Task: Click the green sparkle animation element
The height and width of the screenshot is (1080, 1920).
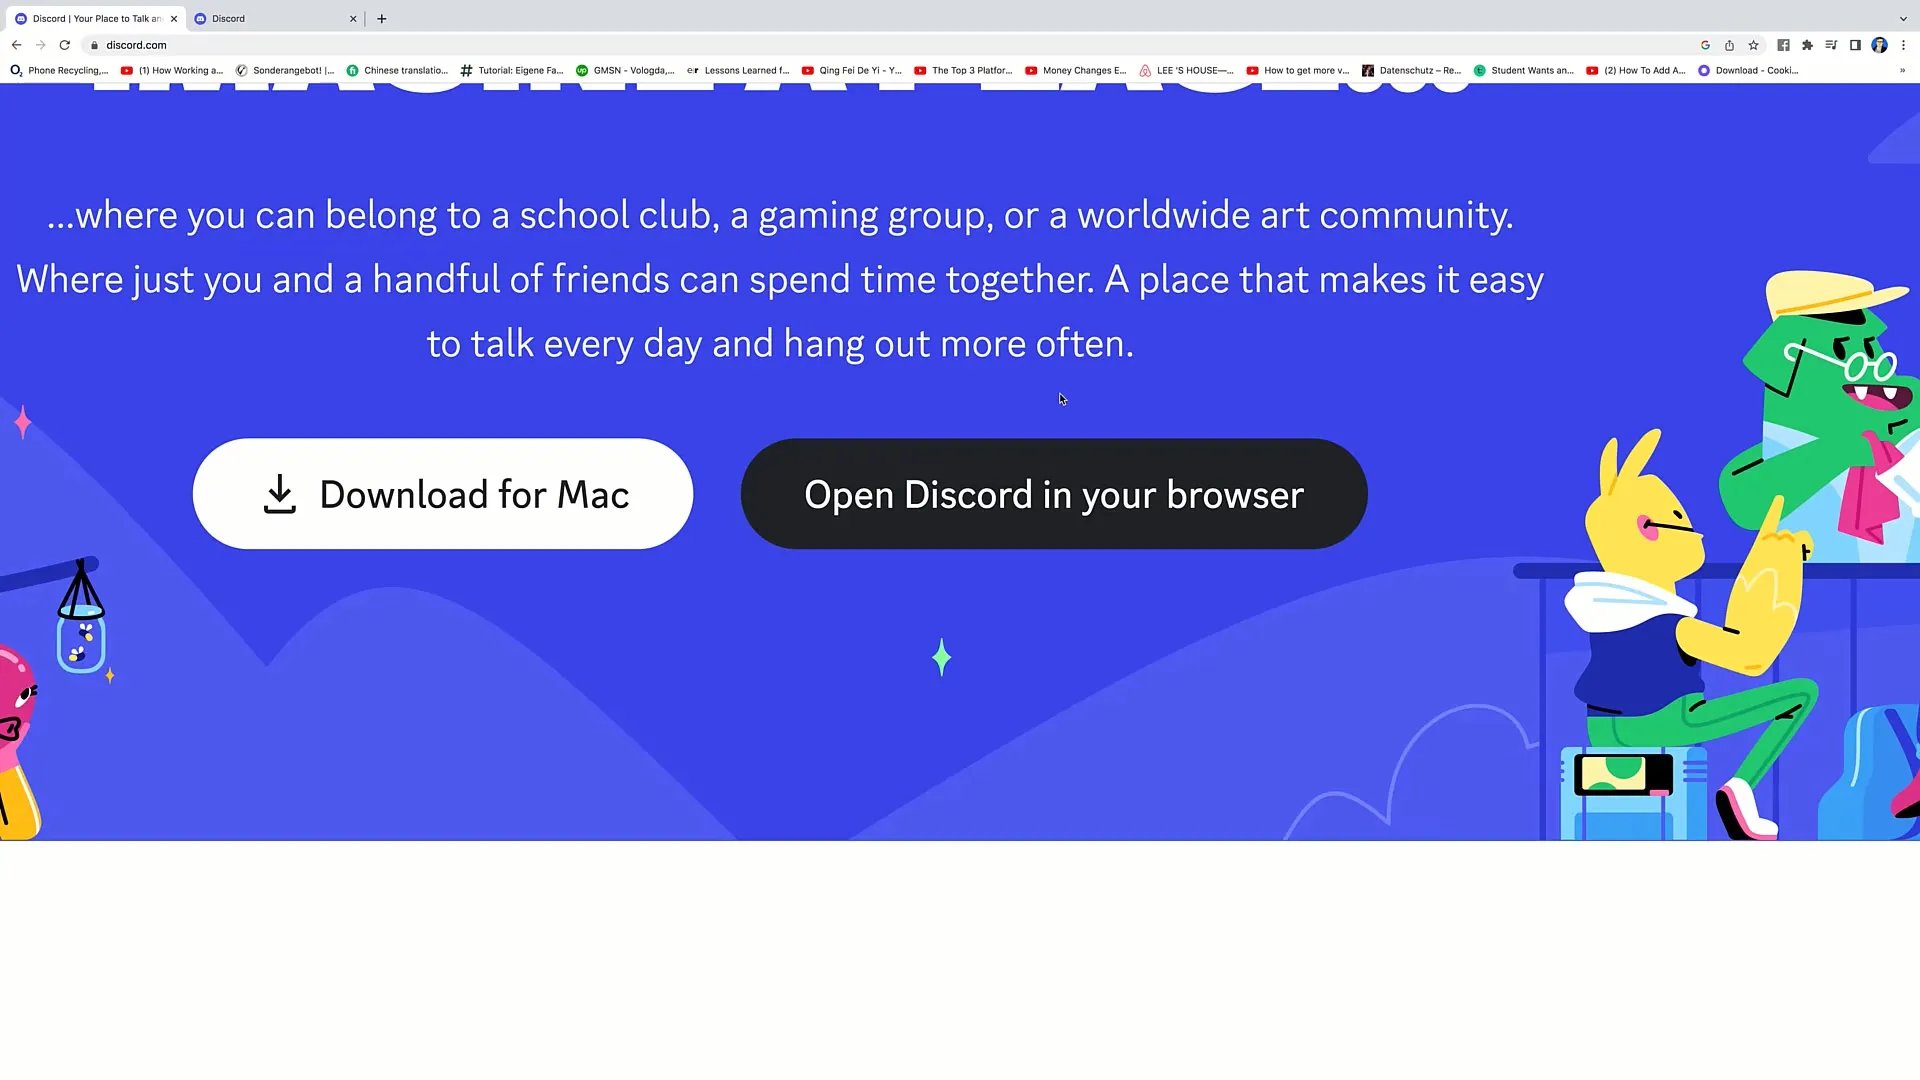Action: pos(942,655)
